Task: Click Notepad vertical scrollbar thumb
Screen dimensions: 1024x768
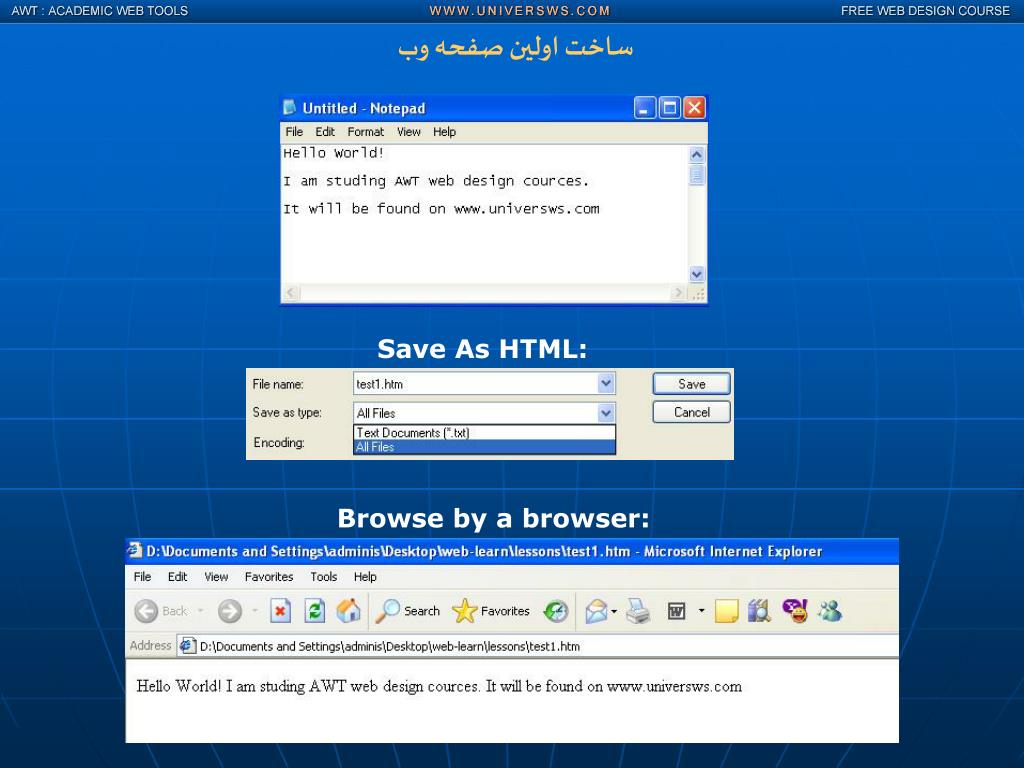Action: [x=697, y=175]
